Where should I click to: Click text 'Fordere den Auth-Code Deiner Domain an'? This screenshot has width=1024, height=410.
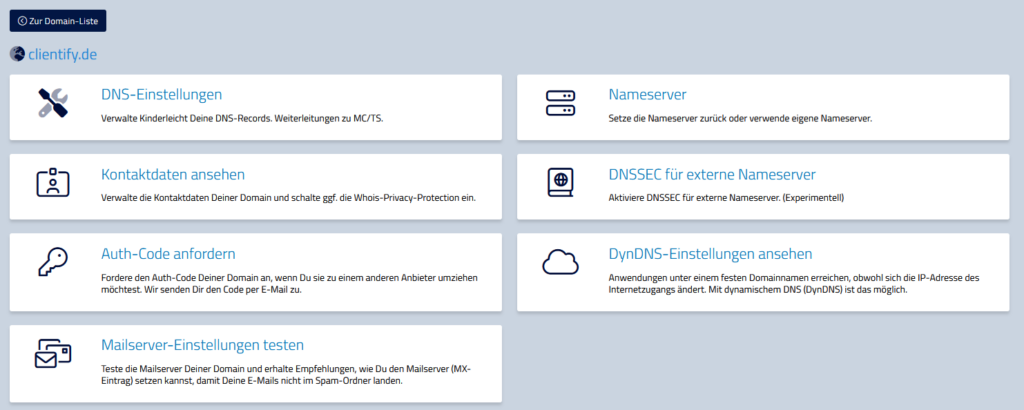coord(186,278)
